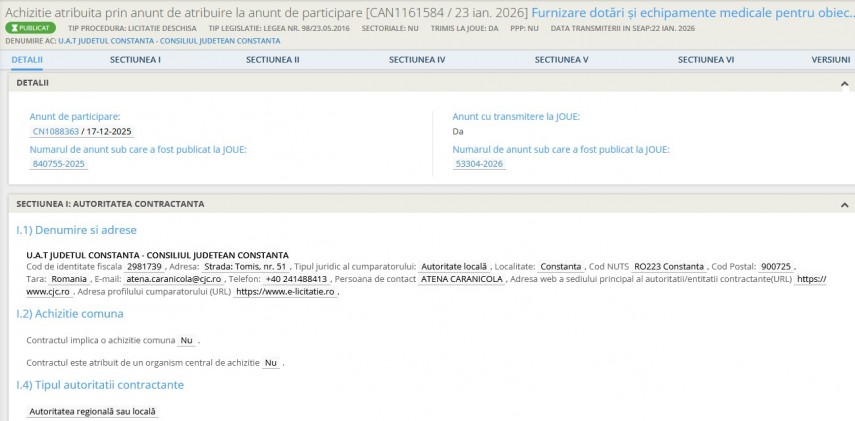Image resolution: width=855 pixels, height=421 pixels.
Task: Collapse the Sectiunea I: Autoritatea Contractanta panel
Action: (x=844, y=204)
